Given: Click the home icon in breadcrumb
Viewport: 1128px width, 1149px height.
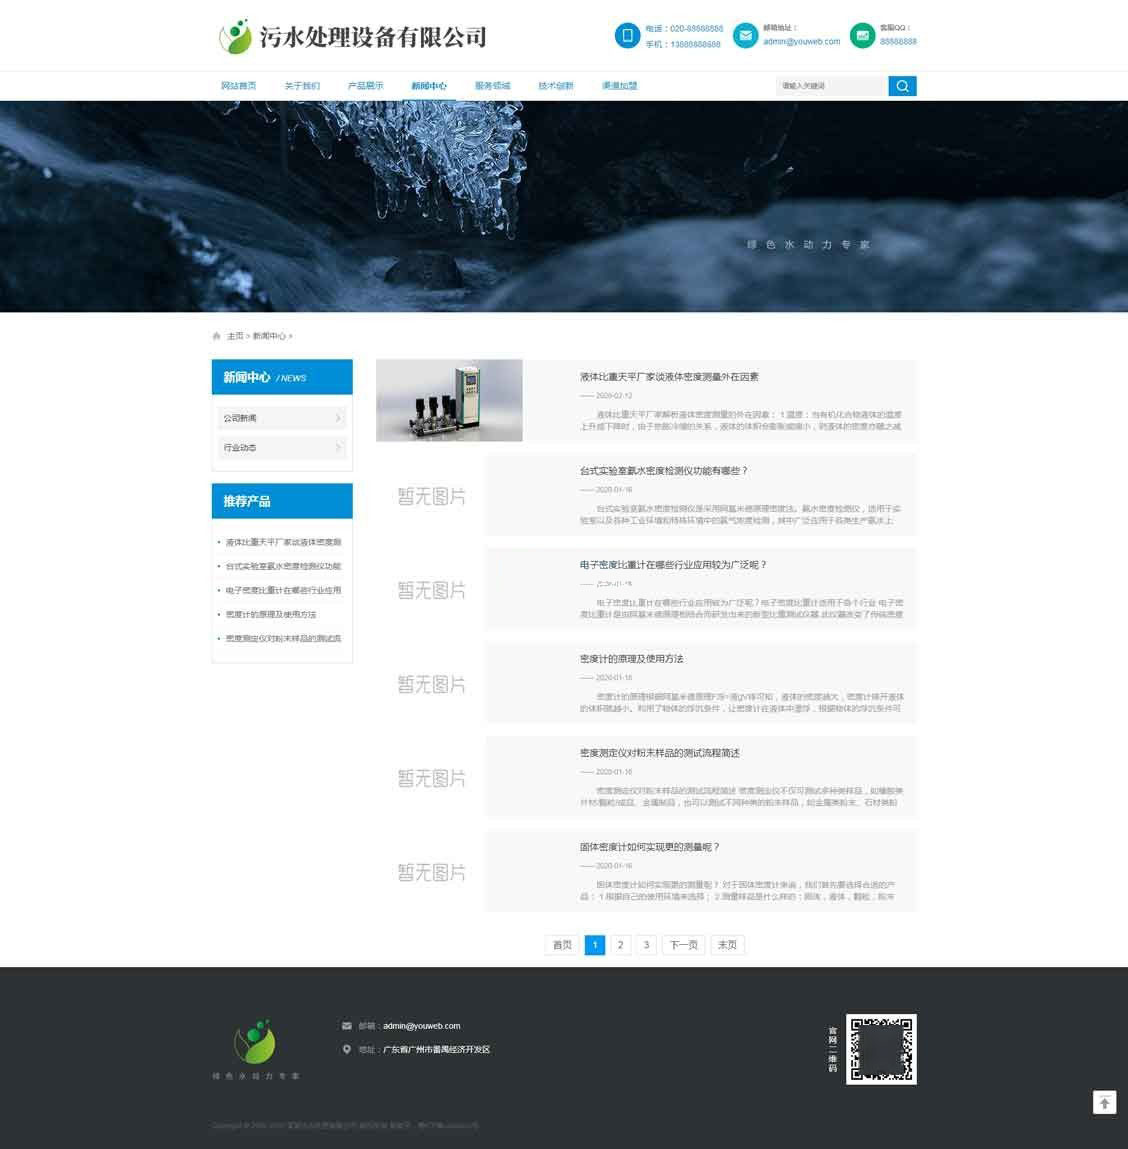Looking at the screenshot, I should (x=216, y=336).
